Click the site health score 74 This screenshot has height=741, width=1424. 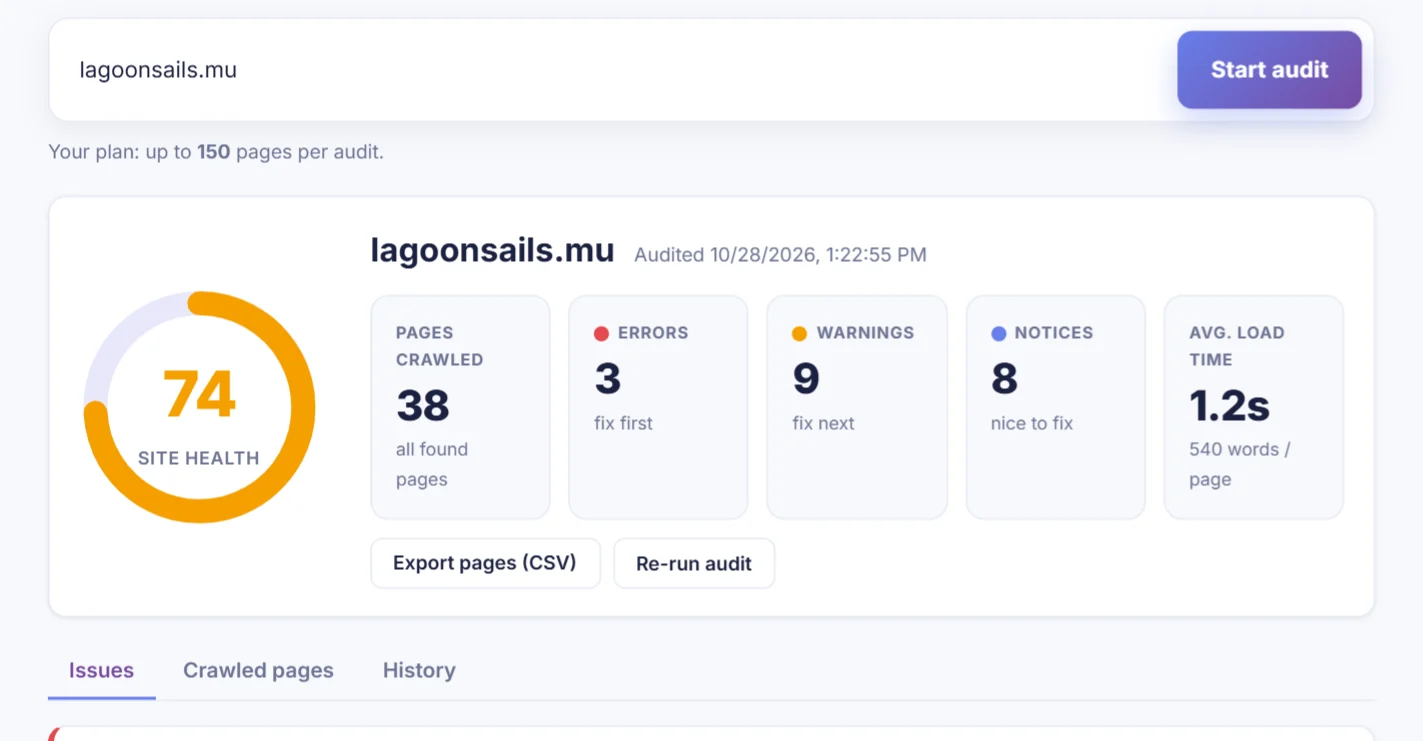200,394
